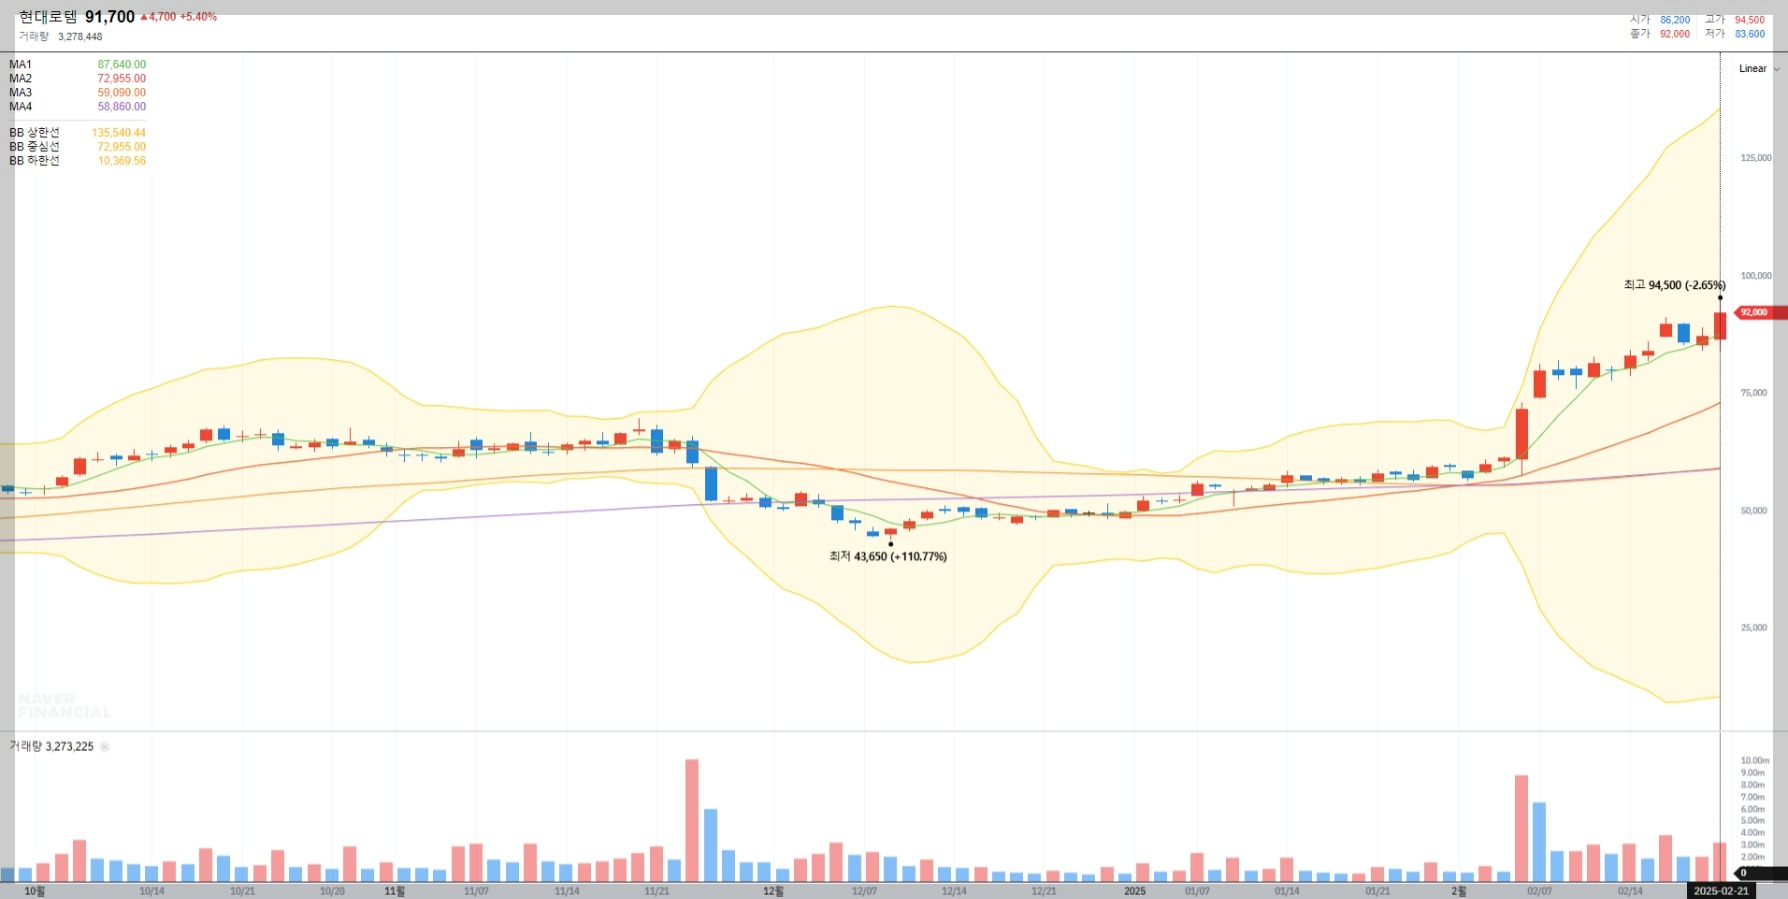Select the BB 하한선 value 10,369.56

(122, 161)
